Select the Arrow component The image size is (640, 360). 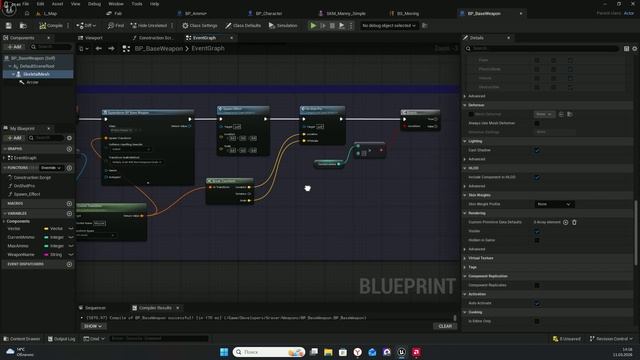pos(32,82)
